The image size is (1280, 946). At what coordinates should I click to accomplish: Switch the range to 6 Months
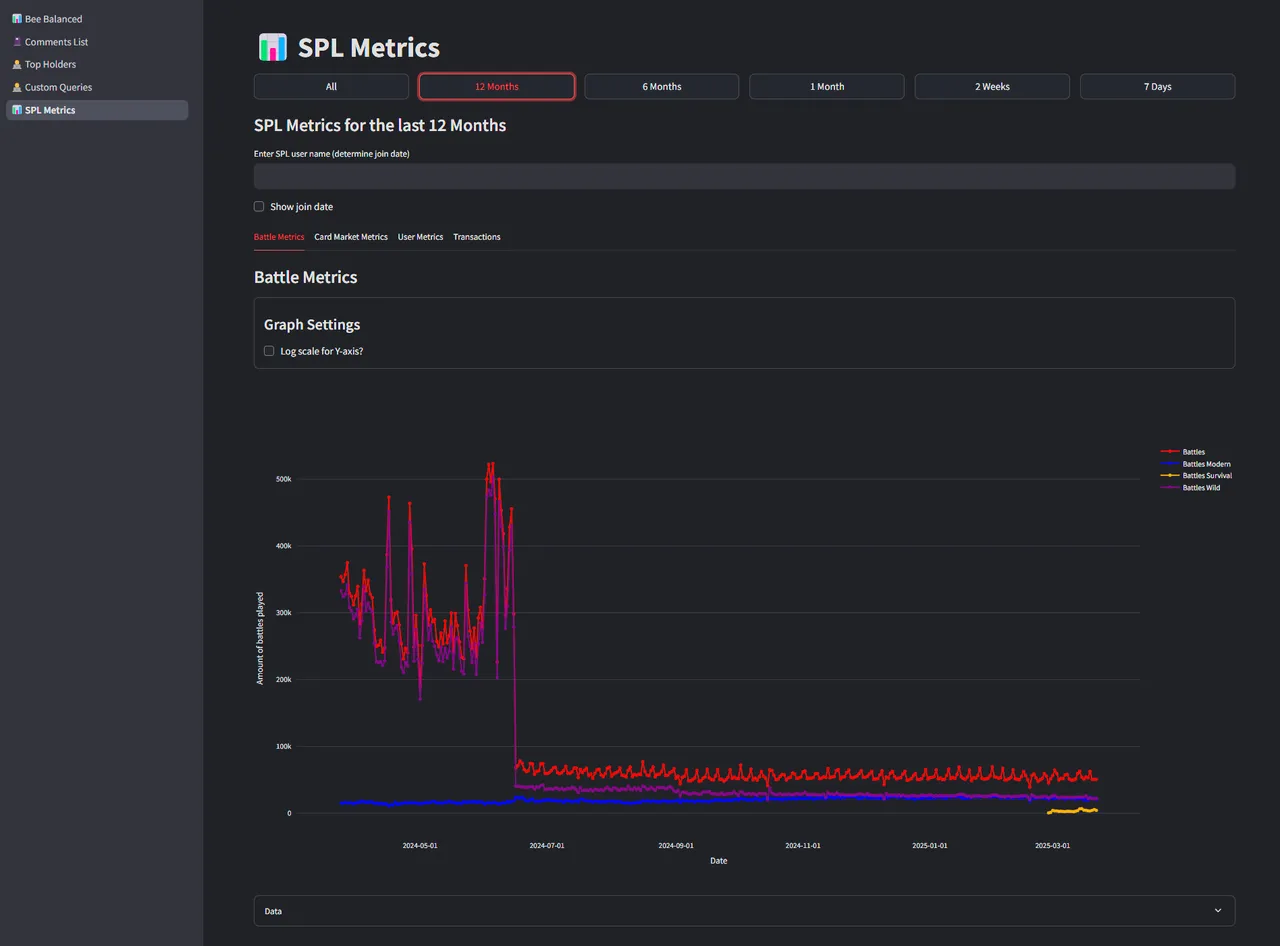[x=662, y=87]
